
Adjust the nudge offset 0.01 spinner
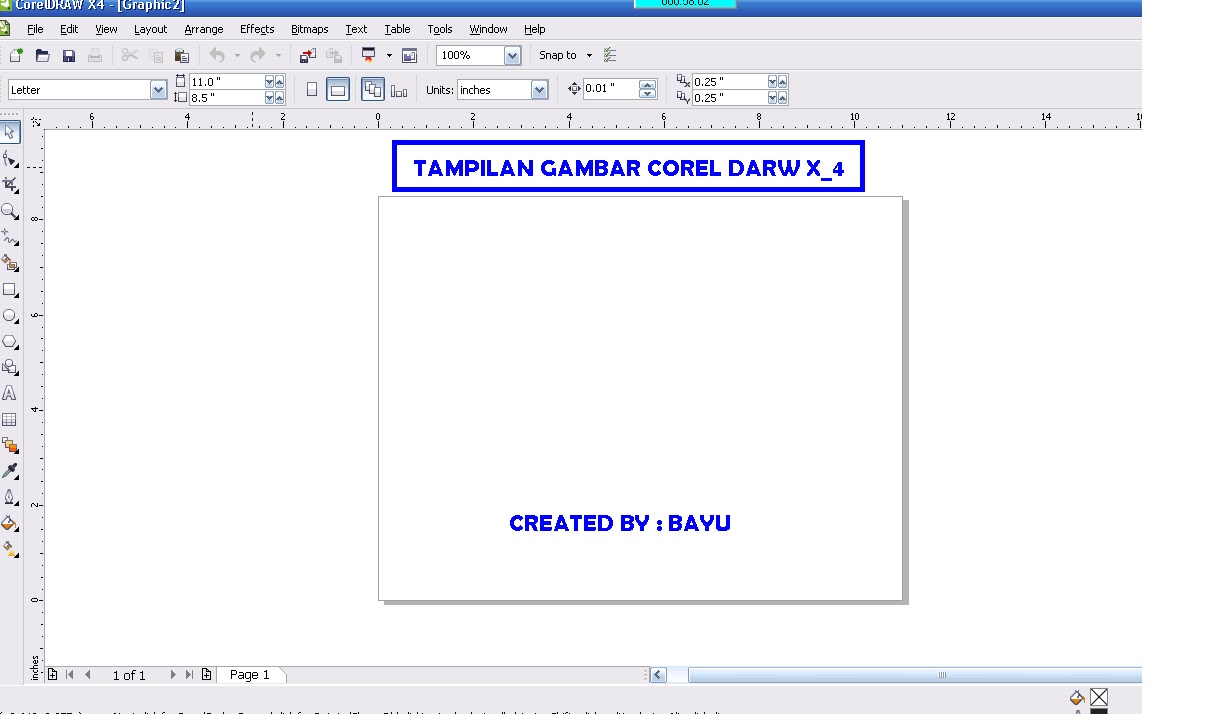647,89
